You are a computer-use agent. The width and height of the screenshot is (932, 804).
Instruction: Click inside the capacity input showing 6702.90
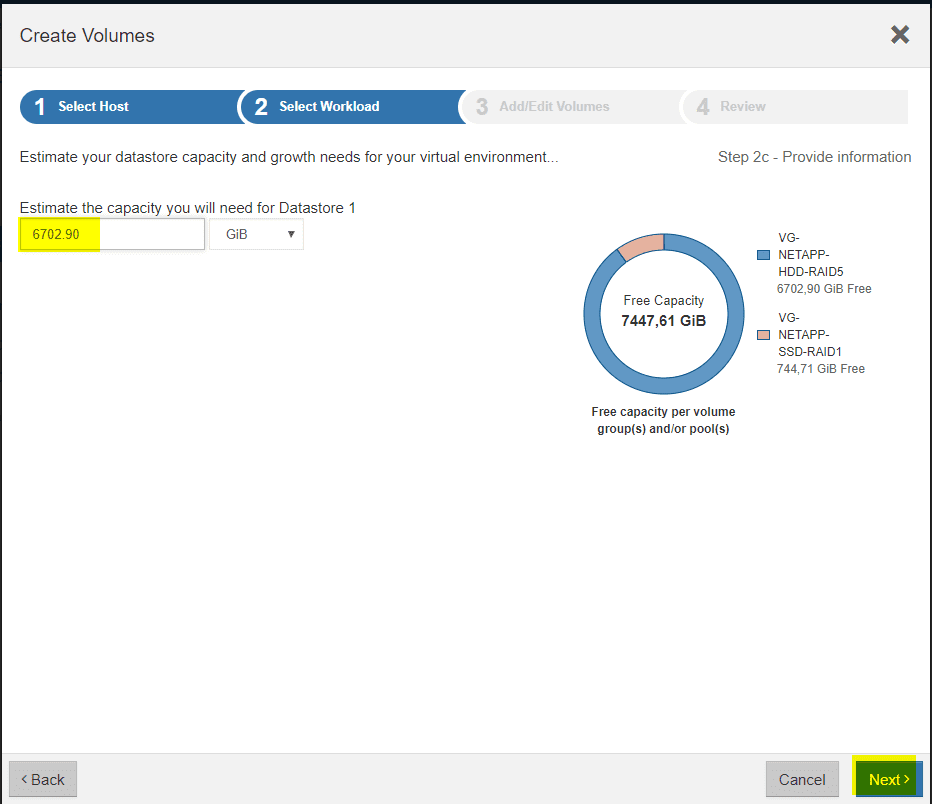coord(110,234)
